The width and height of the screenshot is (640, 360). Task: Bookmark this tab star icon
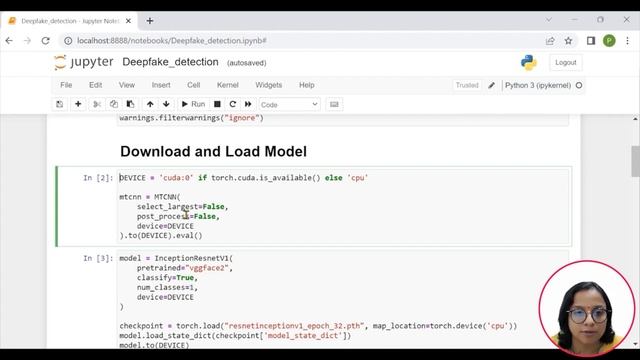568,41
